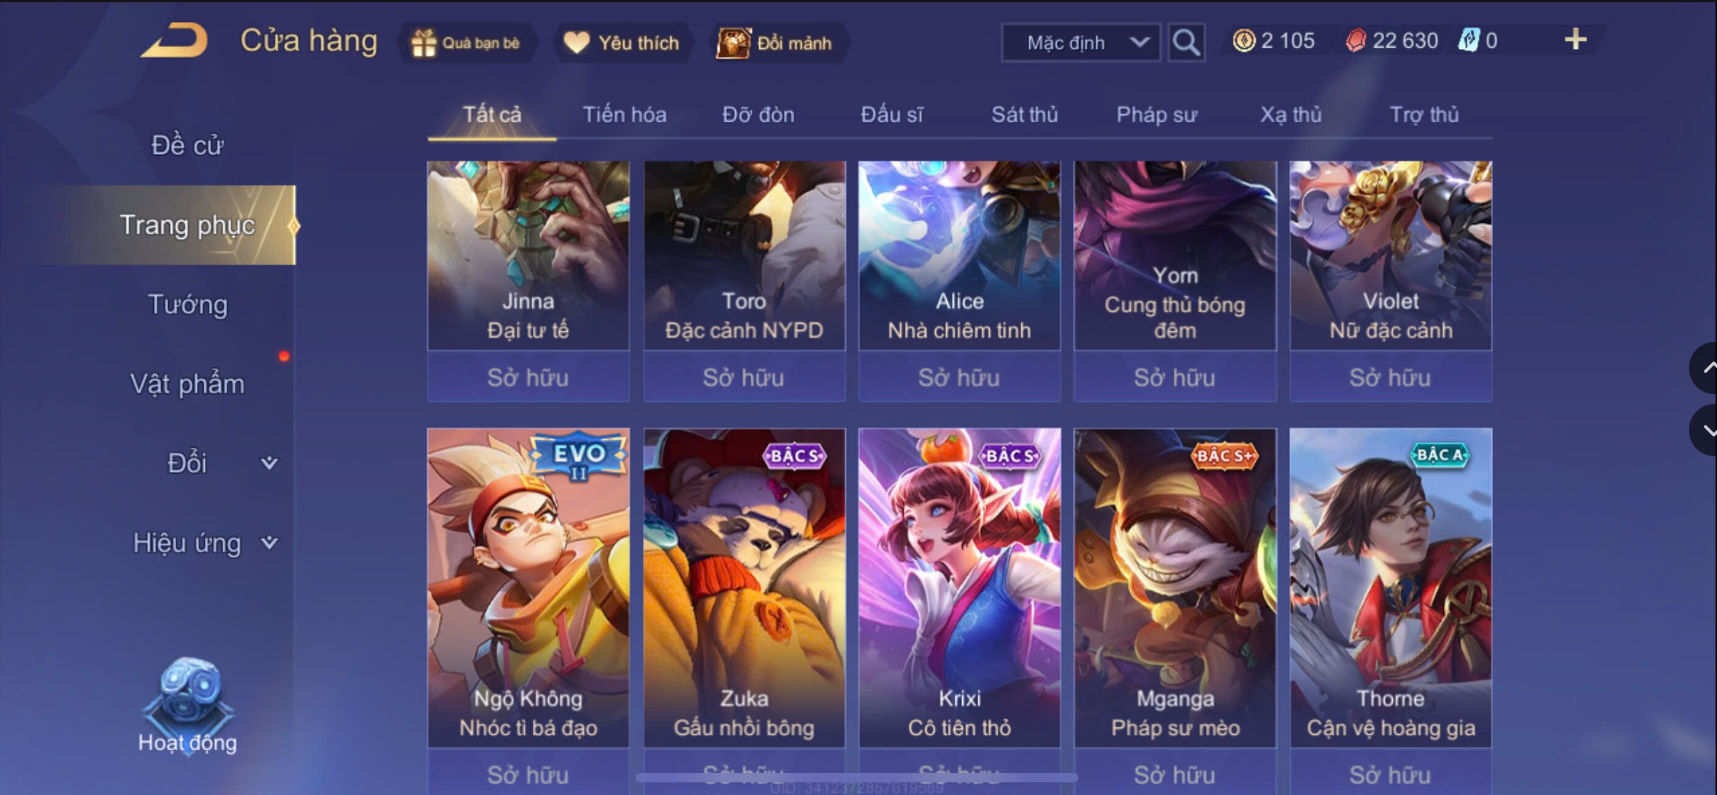Switch to the Tiến hóa tab
The width and height of the screenshot is (1717, 795).
[x=624, y=115]
